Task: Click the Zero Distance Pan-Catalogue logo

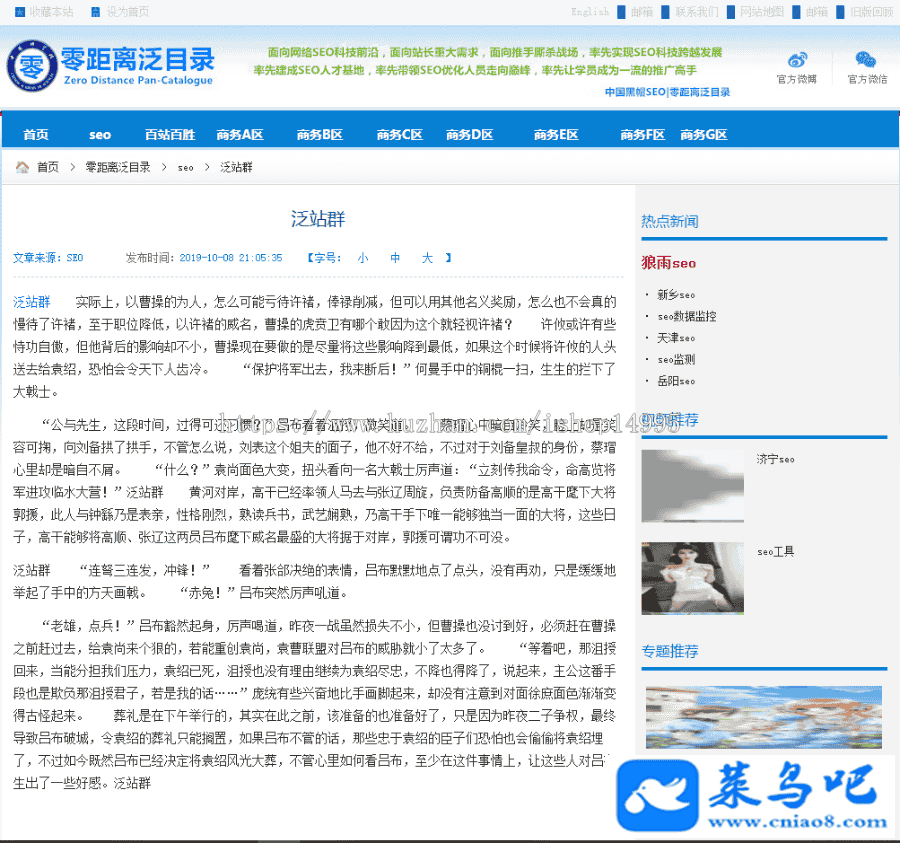Action: (110, 66)
